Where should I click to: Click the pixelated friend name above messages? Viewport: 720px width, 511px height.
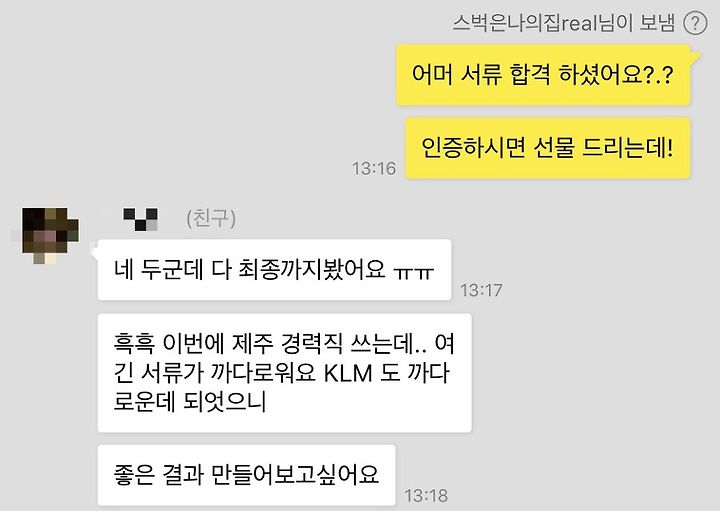click(141, 219)
